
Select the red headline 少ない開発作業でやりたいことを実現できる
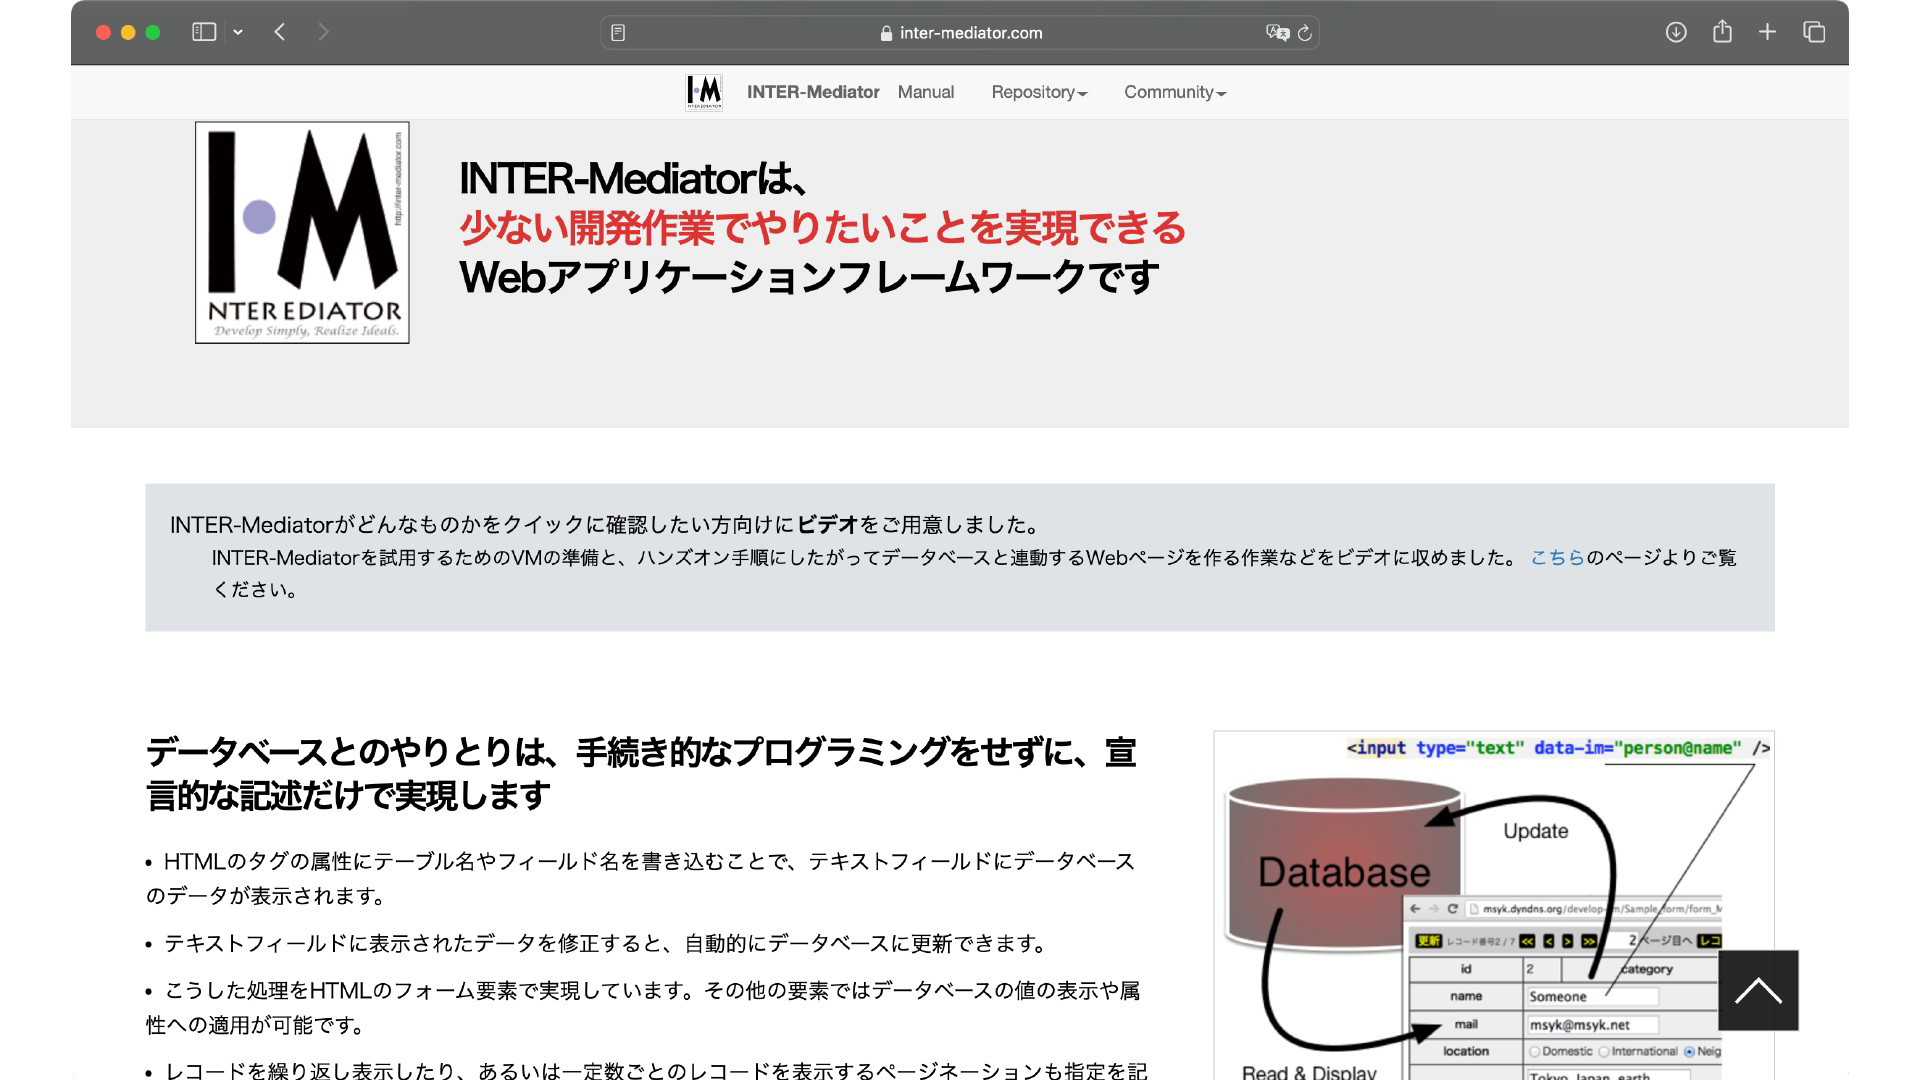coord(822,228)
